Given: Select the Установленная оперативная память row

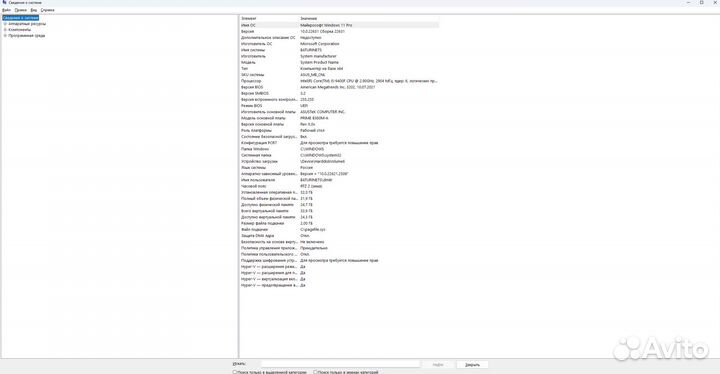Looking at the screenshot, I should tap(339, 192).
